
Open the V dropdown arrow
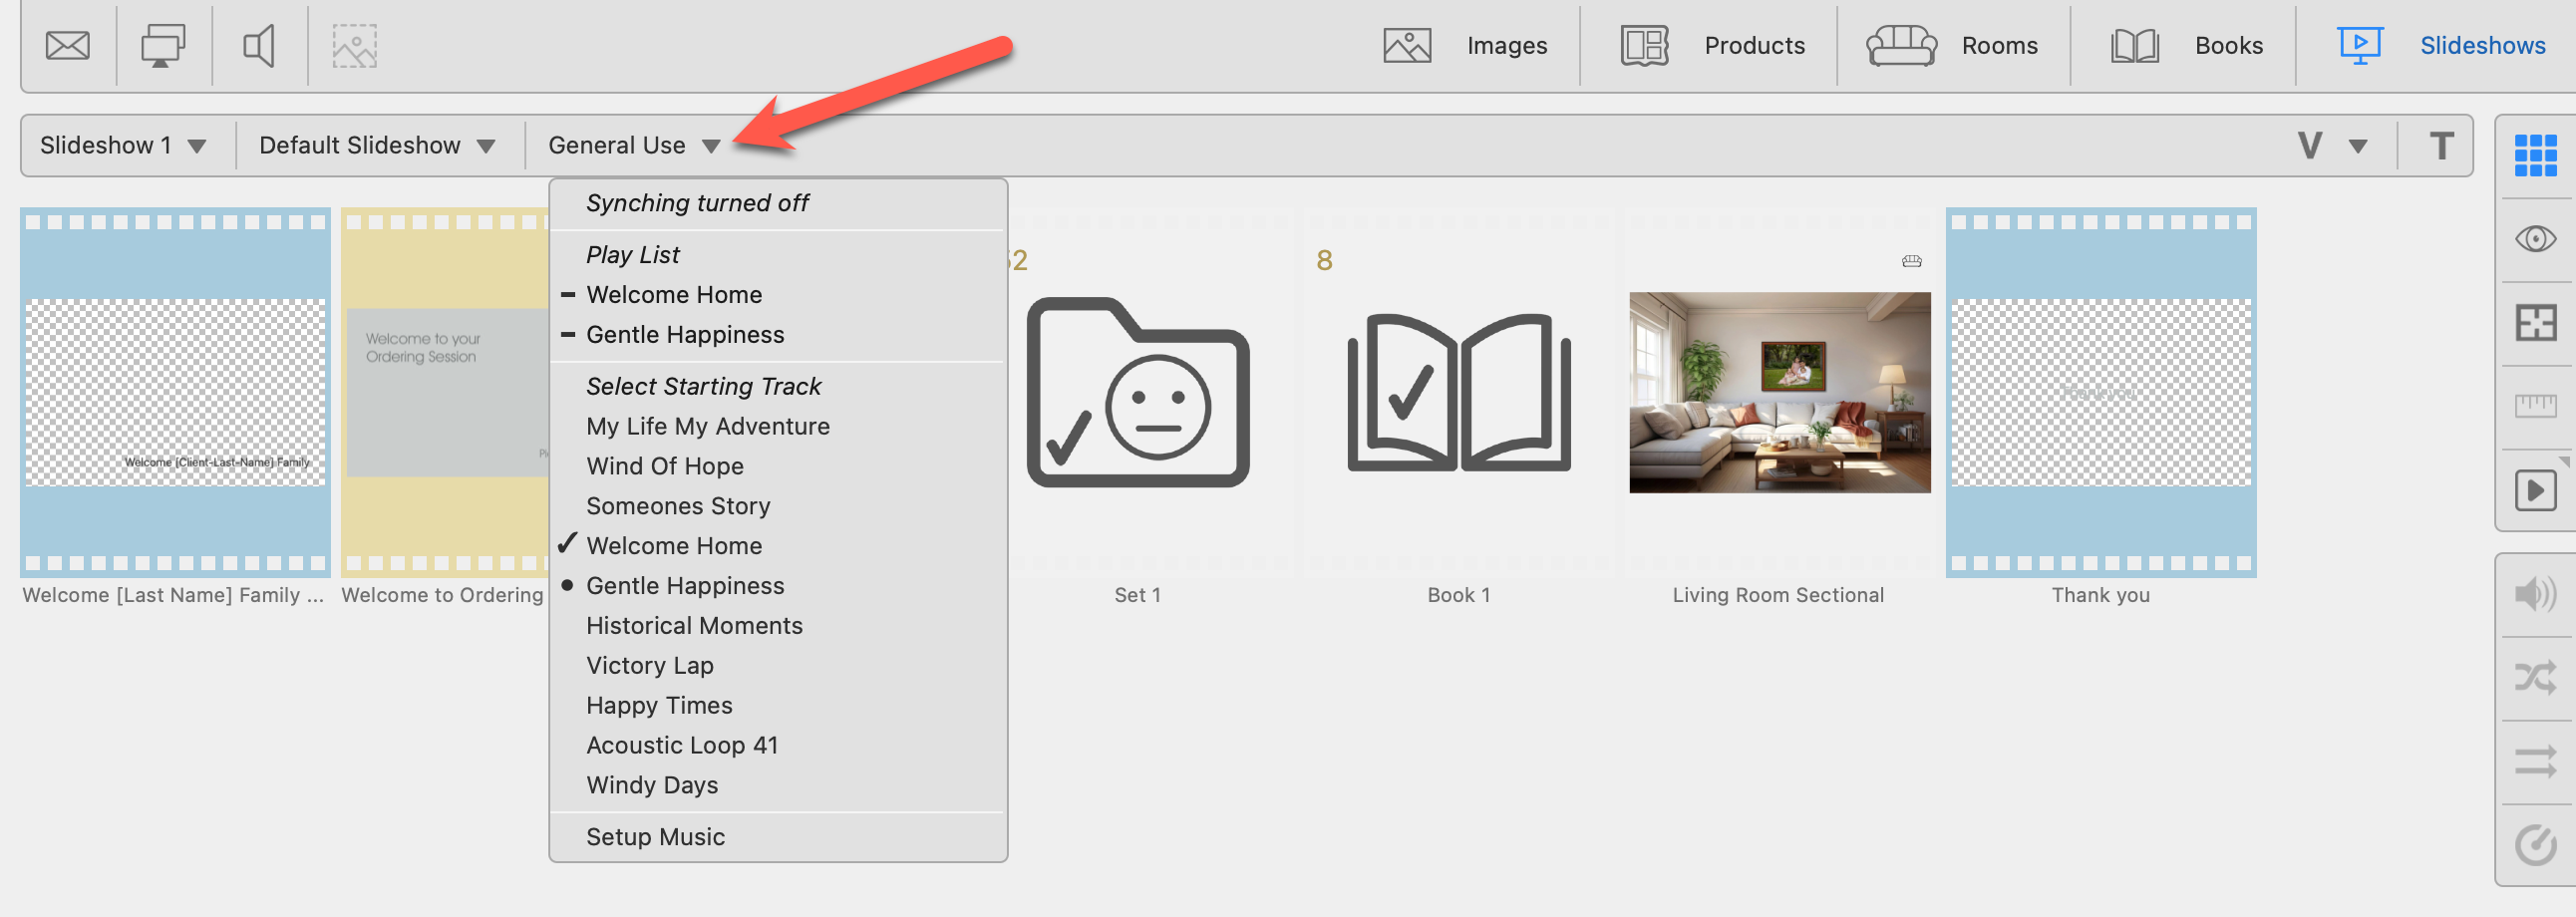[2357, 147]
